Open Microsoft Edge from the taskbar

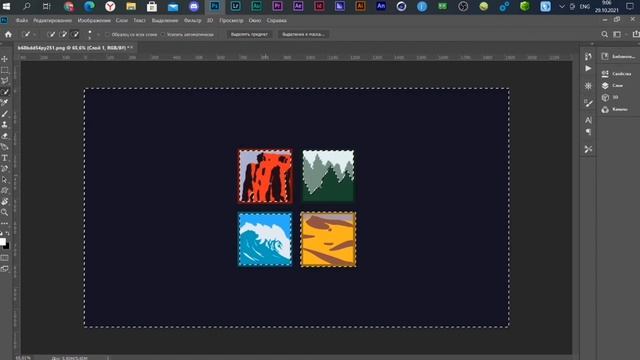89,7
